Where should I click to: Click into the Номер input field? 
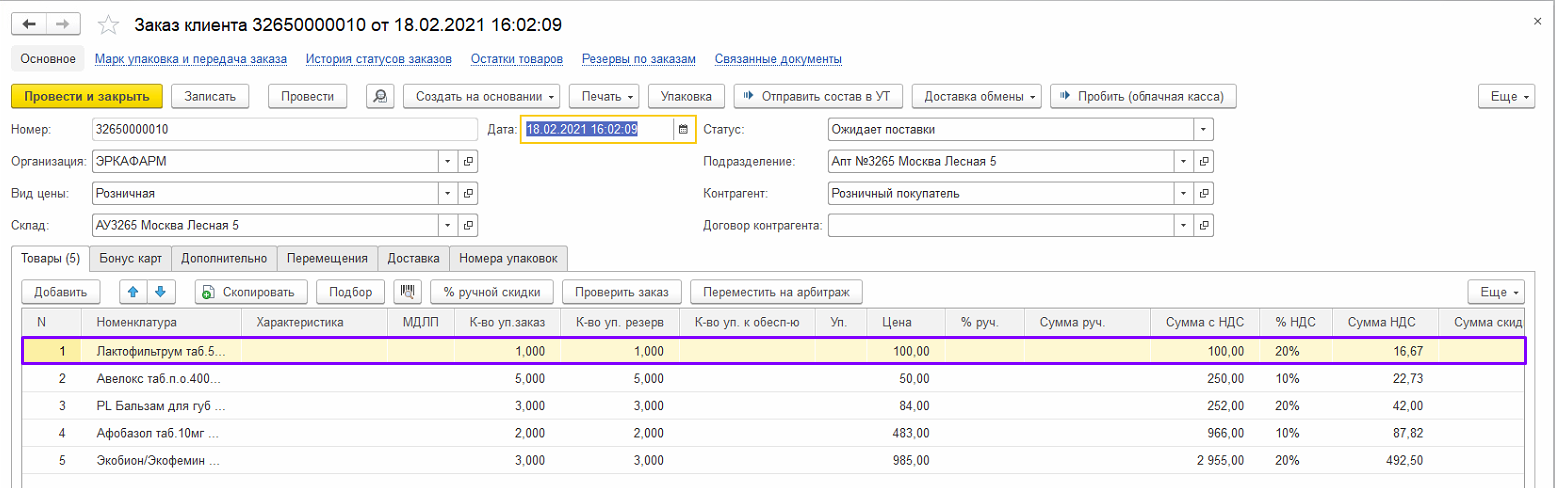pyautogui.click(x=284, y=130)
